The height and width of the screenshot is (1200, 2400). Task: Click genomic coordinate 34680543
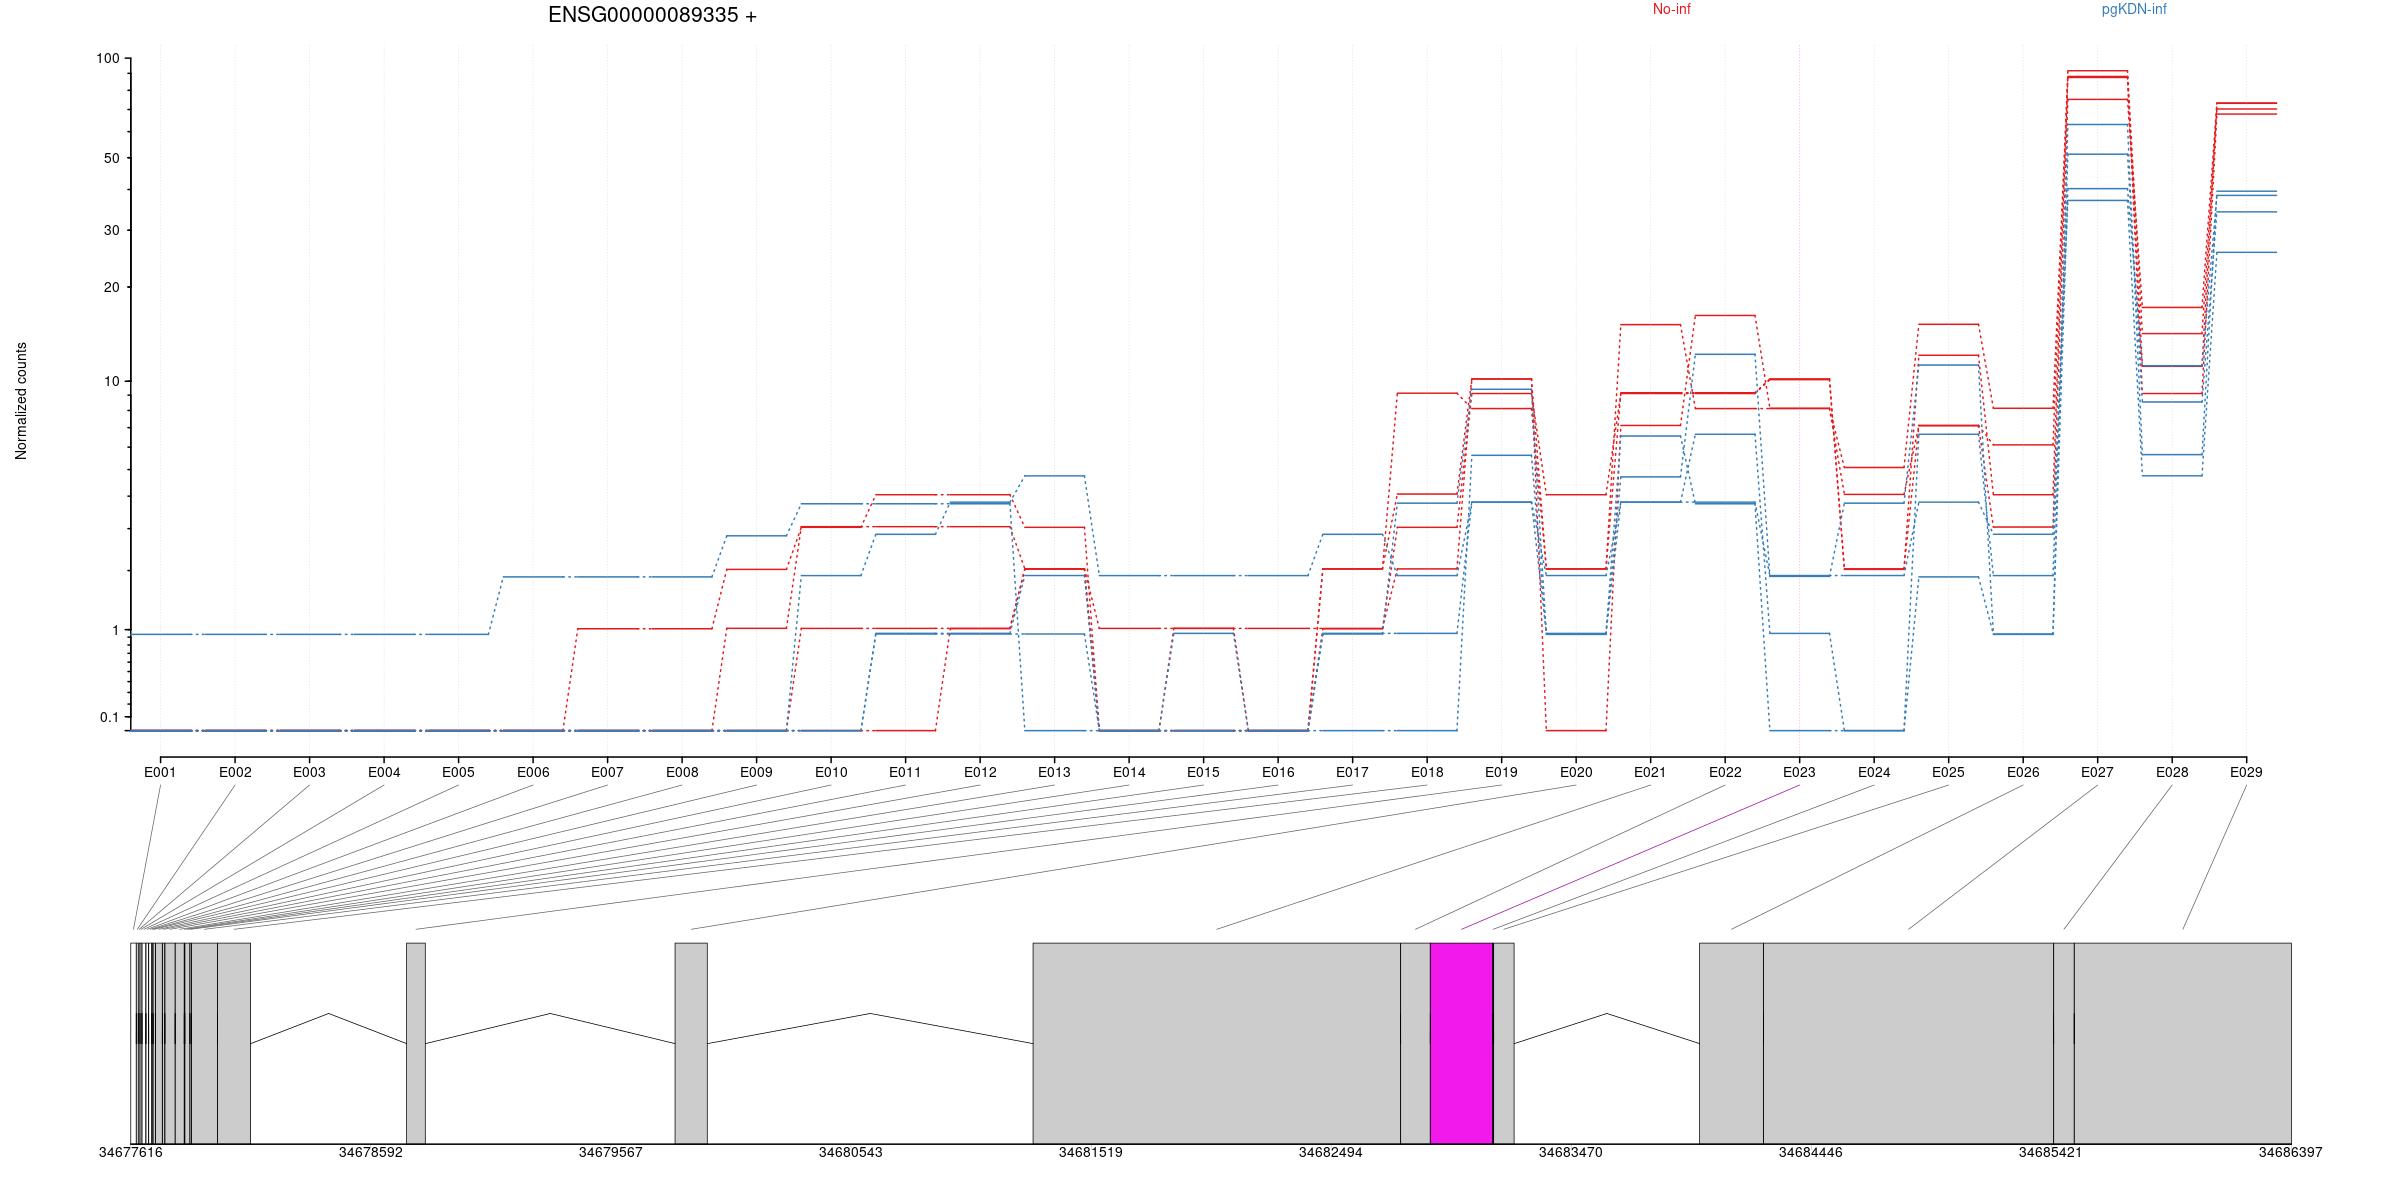pos(851,1152)
